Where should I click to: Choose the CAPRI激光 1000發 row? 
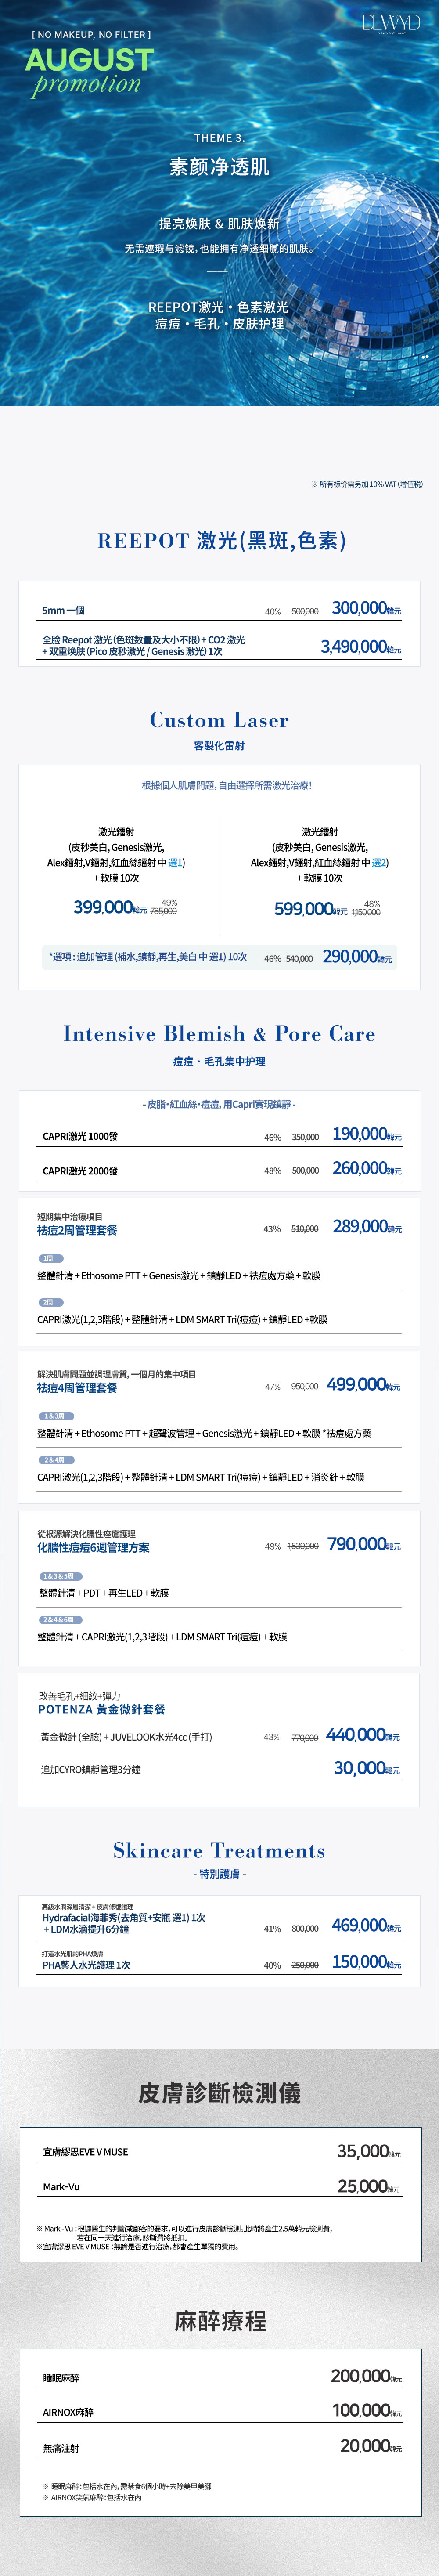point(220,1135)
